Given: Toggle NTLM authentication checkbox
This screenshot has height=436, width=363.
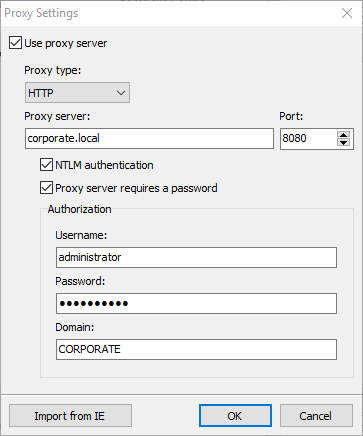Looking at the screenshot, I should 46,165.
